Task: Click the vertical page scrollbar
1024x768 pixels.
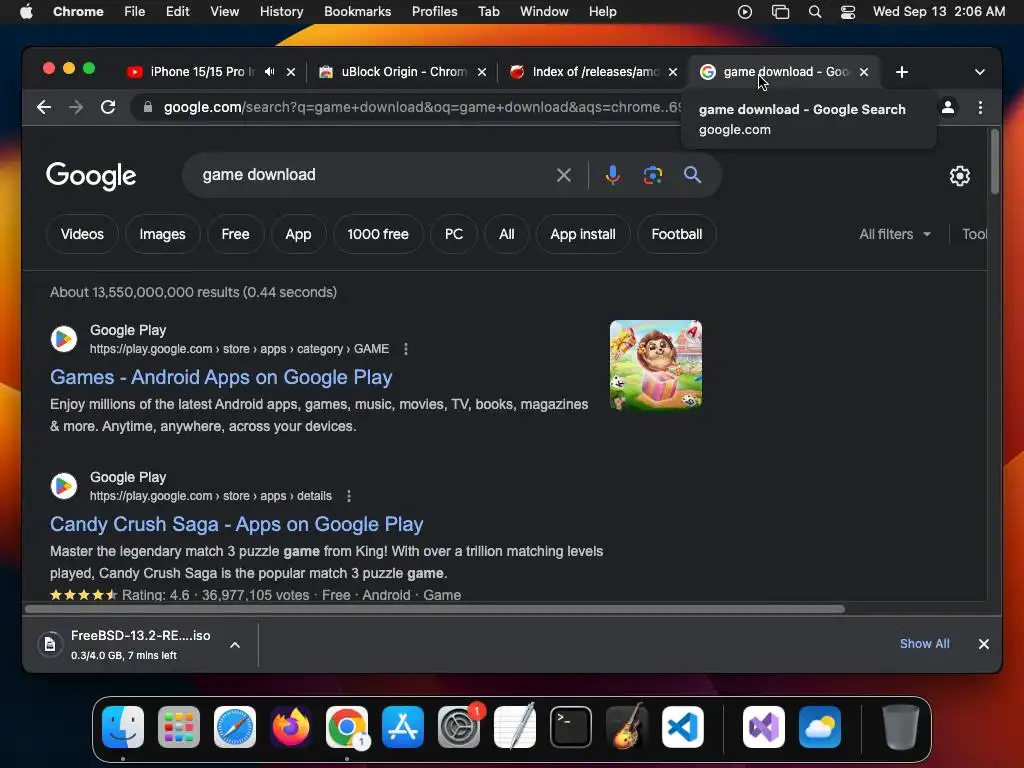Action: 995,162
